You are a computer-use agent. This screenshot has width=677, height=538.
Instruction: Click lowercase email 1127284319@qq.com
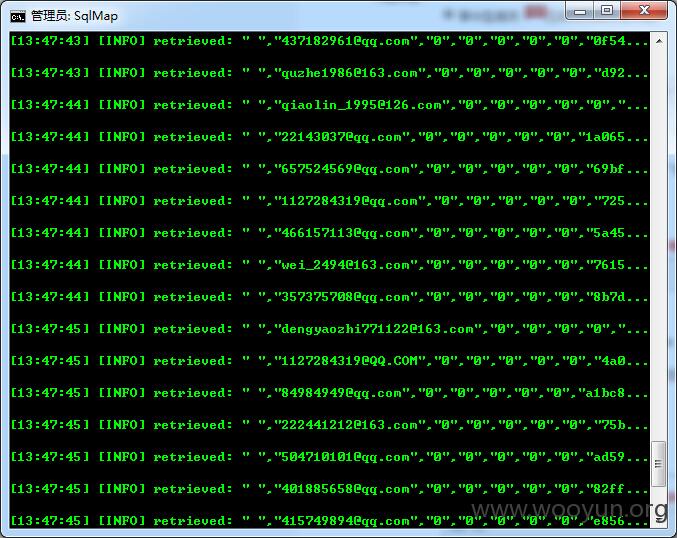[x=349, y=201]
